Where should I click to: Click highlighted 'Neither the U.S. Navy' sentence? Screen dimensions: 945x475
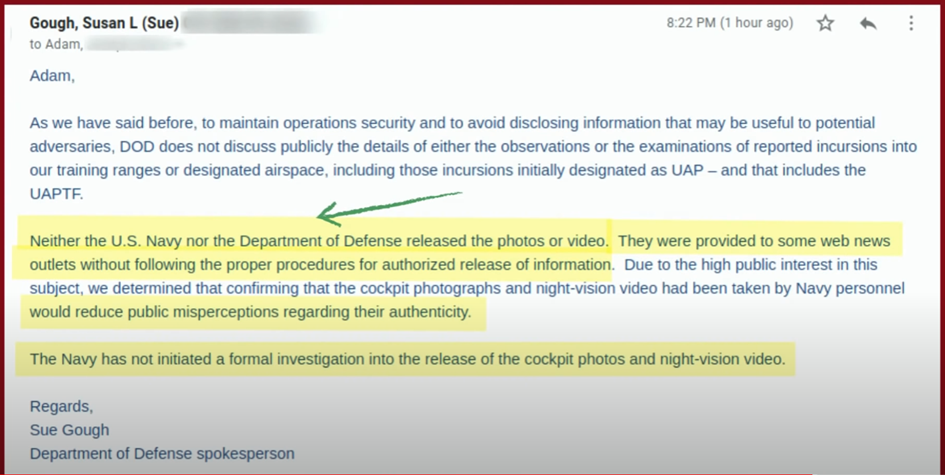(x=319, y=241)
